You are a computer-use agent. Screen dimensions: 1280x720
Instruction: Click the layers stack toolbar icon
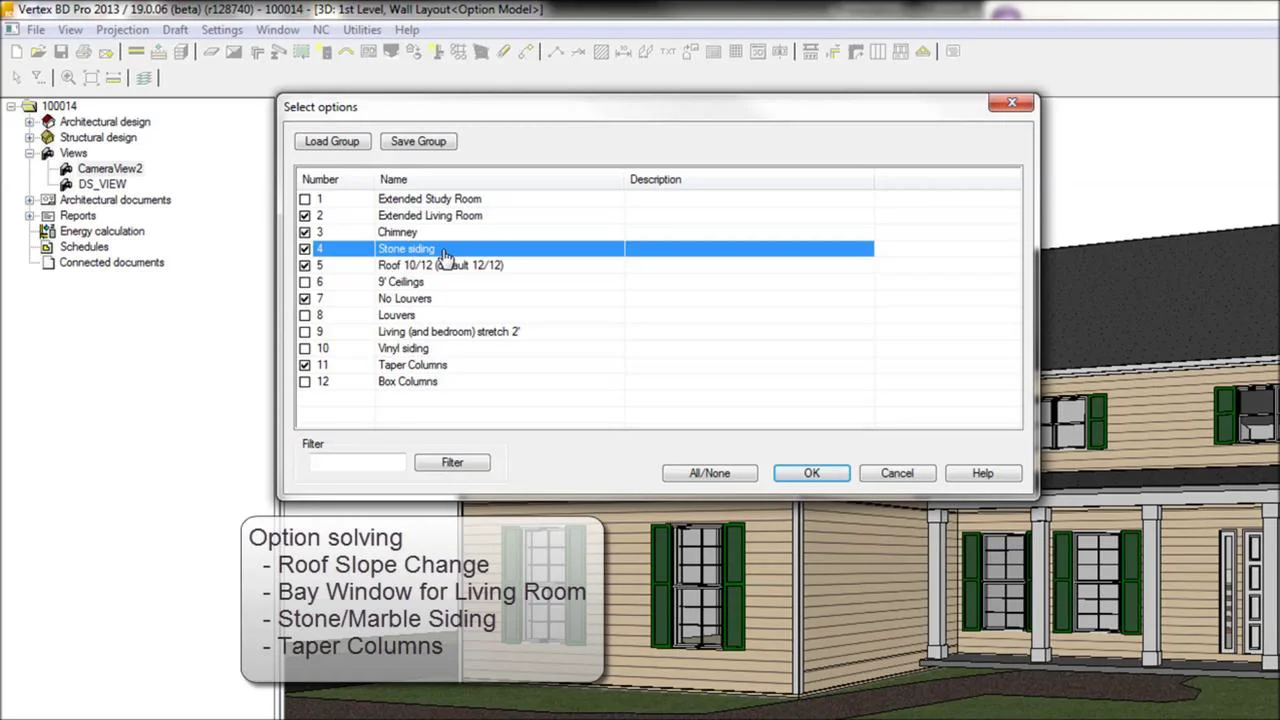144,77
